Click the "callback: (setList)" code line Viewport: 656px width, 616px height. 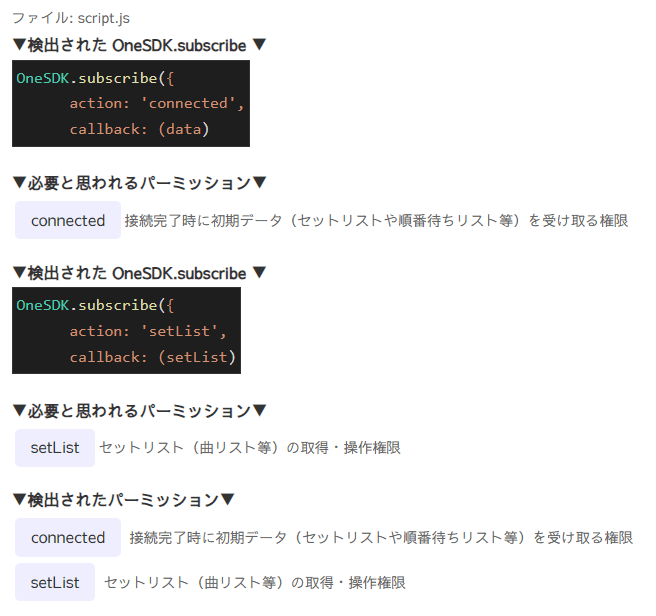click(153, 357)
